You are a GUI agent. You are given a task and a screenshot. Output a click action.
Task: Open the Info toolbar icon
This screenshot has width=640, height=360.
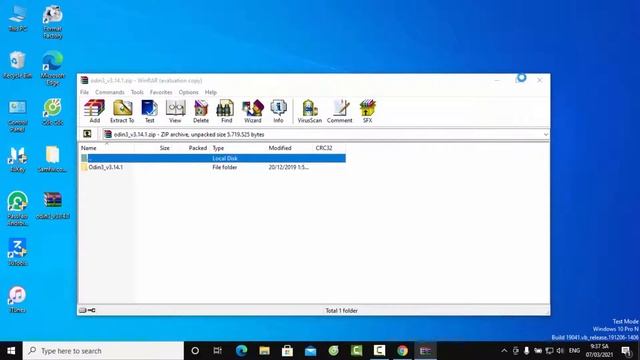pos(278,111)
